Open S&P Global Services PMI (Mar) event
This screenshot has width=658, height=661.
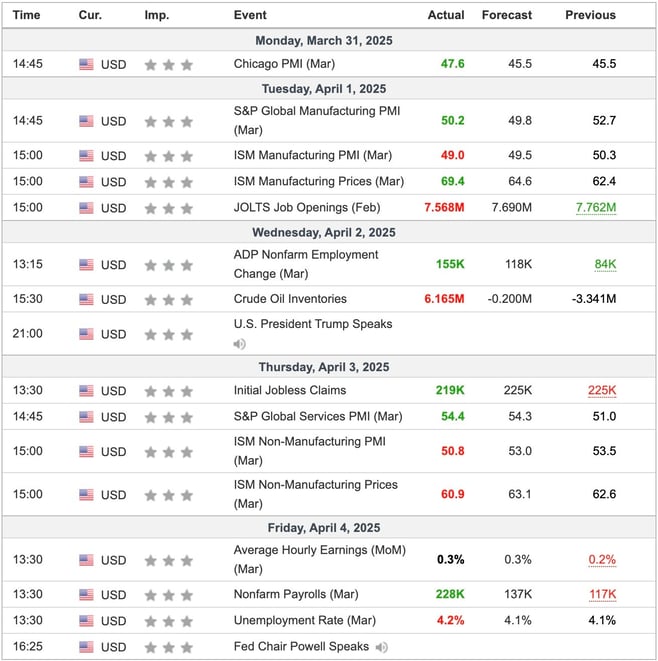pyautogui.click(x=318, y=416)
